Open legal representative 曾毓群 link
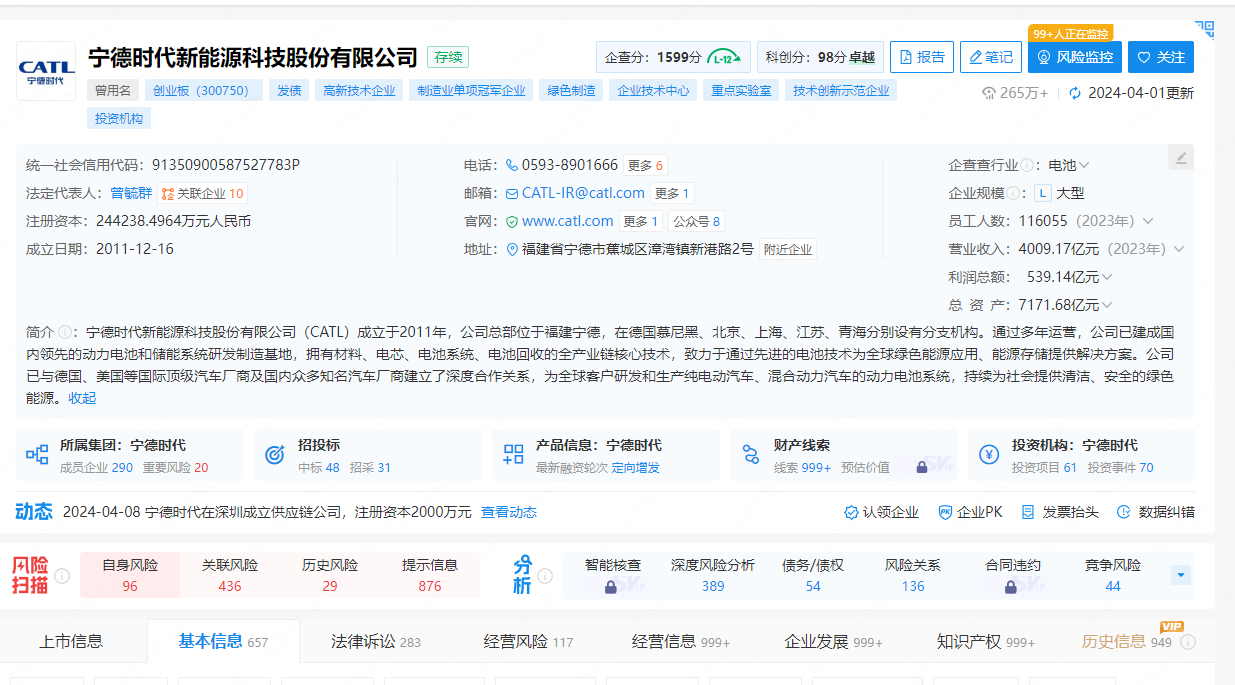1235x685 pixels. pyautogui.click(x=131, y=193)
